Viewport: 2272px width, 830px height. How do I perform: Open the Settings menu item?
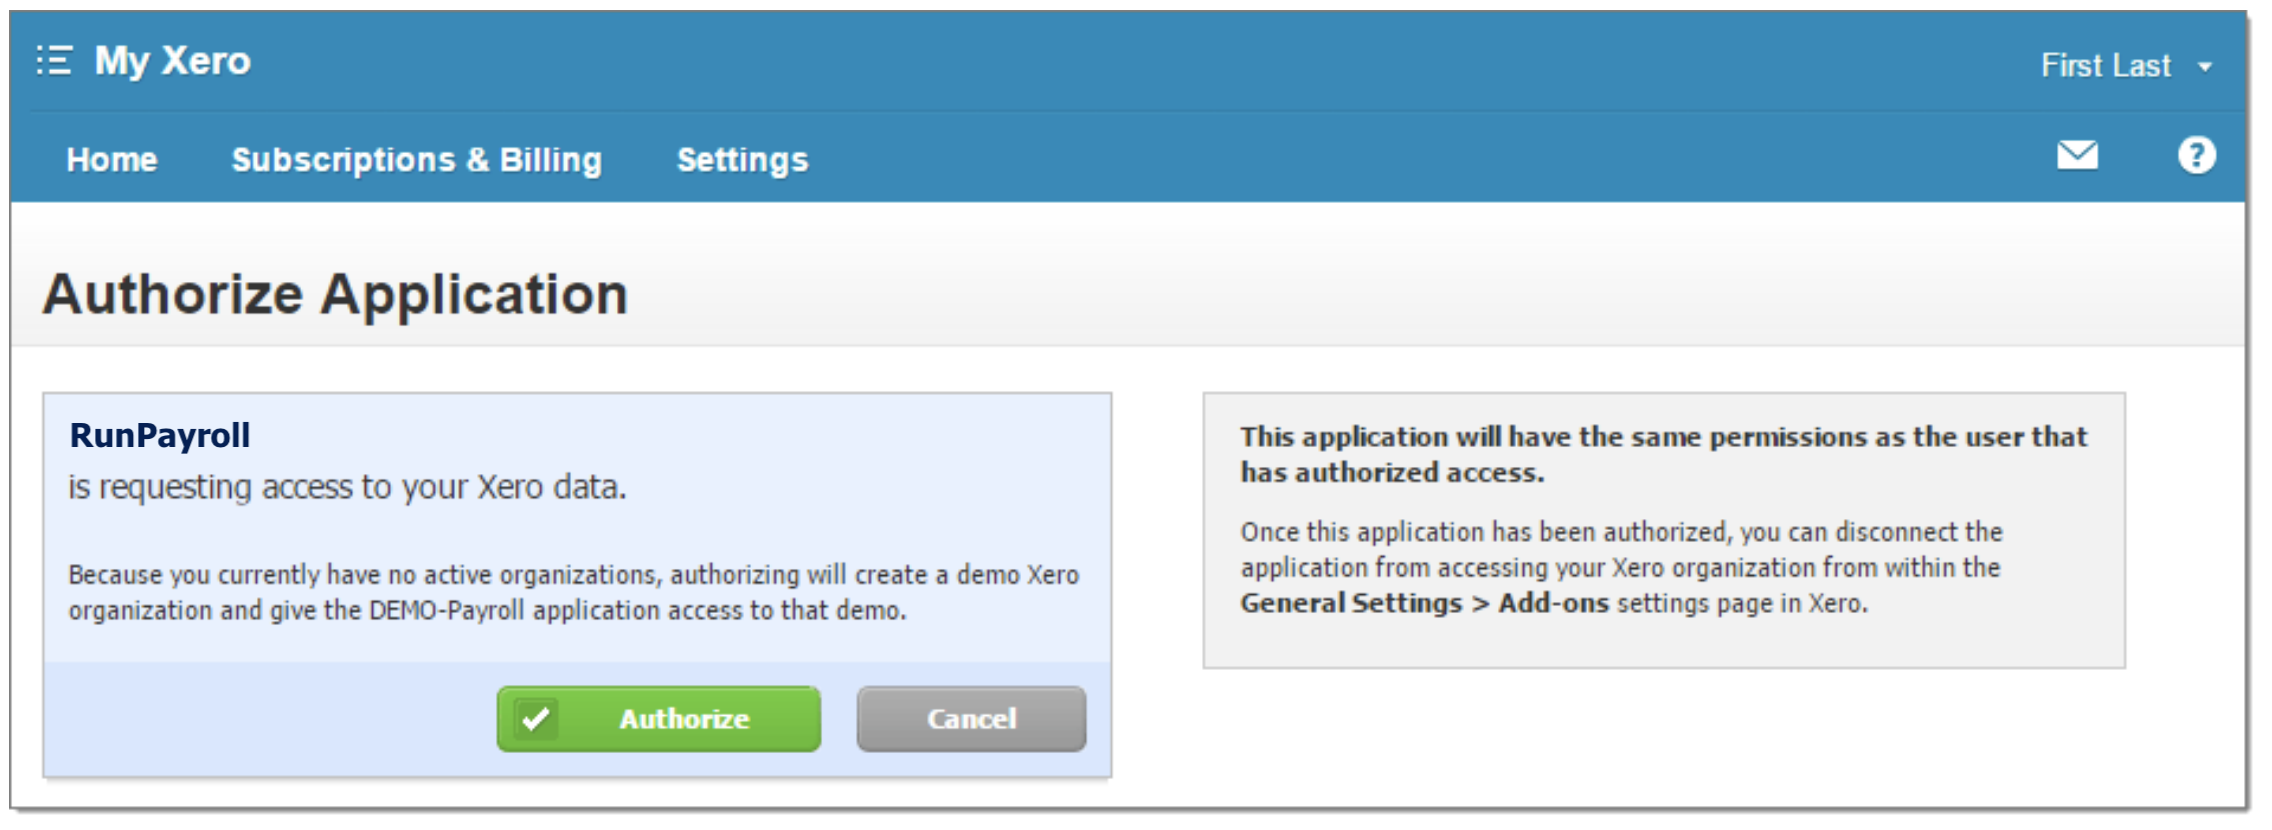[742, 160]
